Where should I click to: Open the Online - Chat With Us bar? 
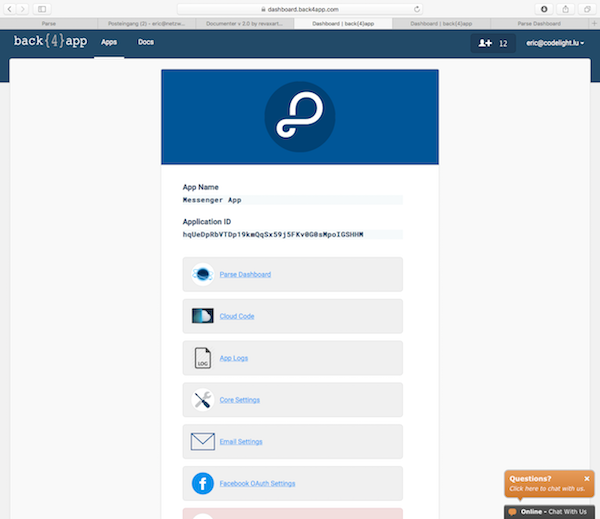coord(549,512)
